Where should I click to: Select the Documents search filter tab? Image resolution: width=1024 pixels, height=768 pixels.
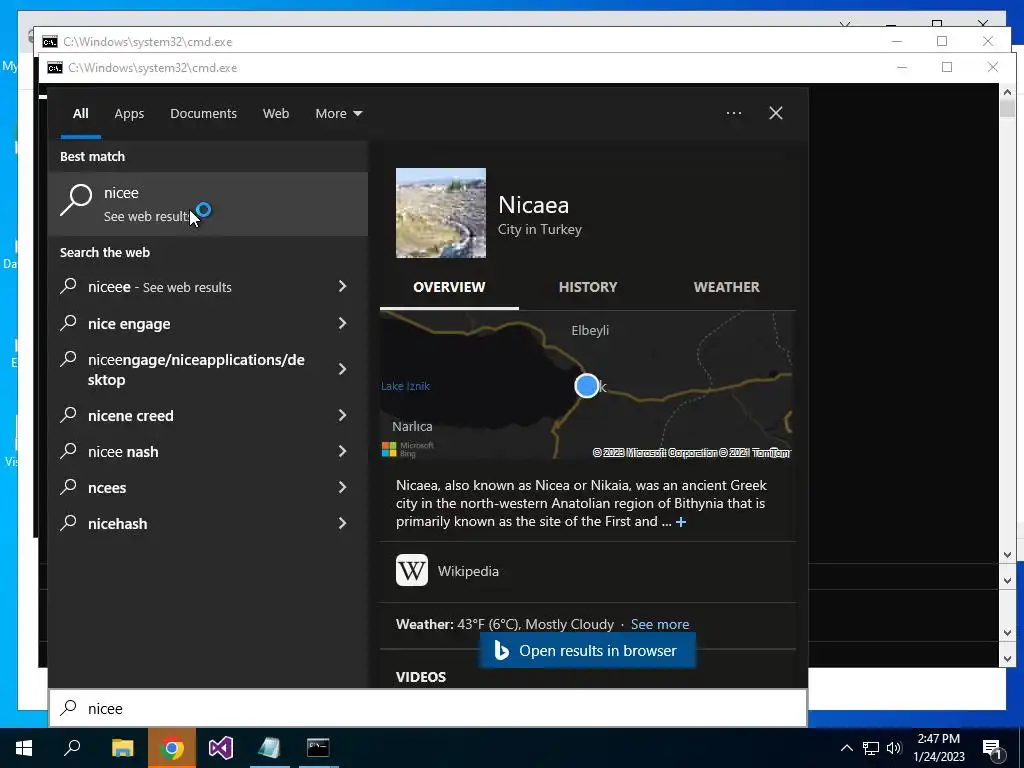click(203, 114)
